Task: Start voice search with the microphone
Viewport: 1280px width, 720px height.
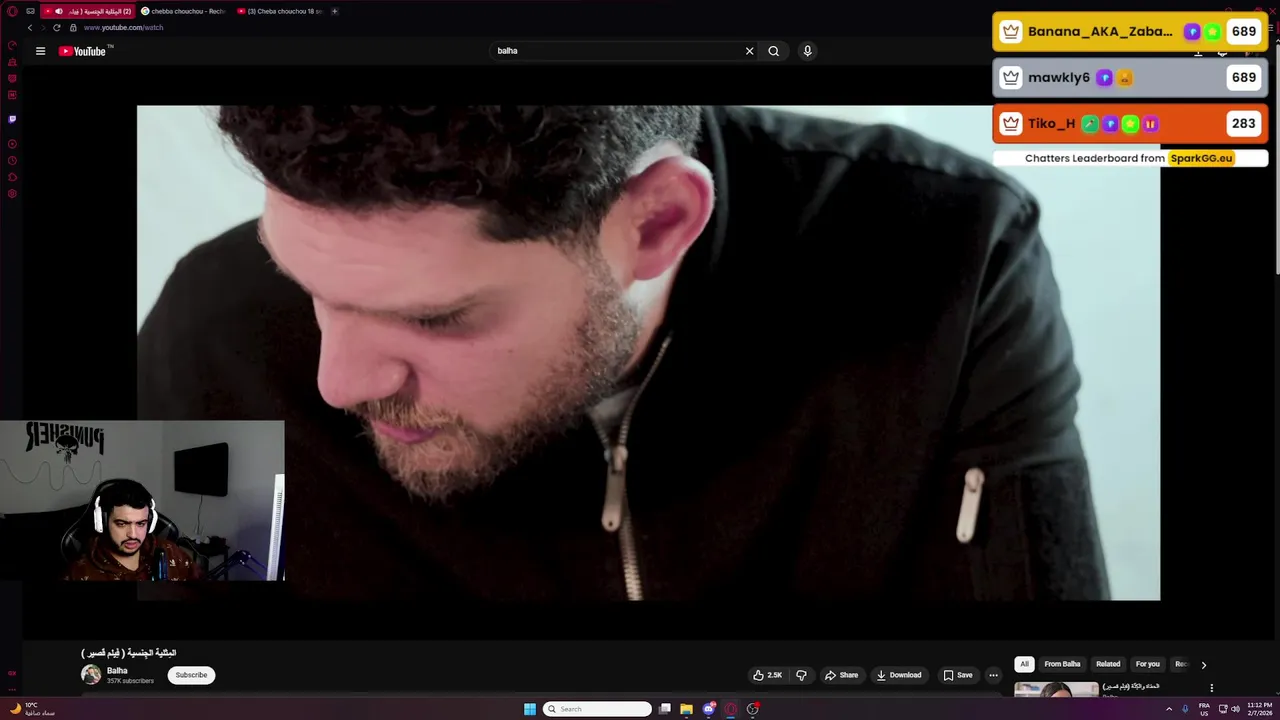Action: click(x=807, y=51)
